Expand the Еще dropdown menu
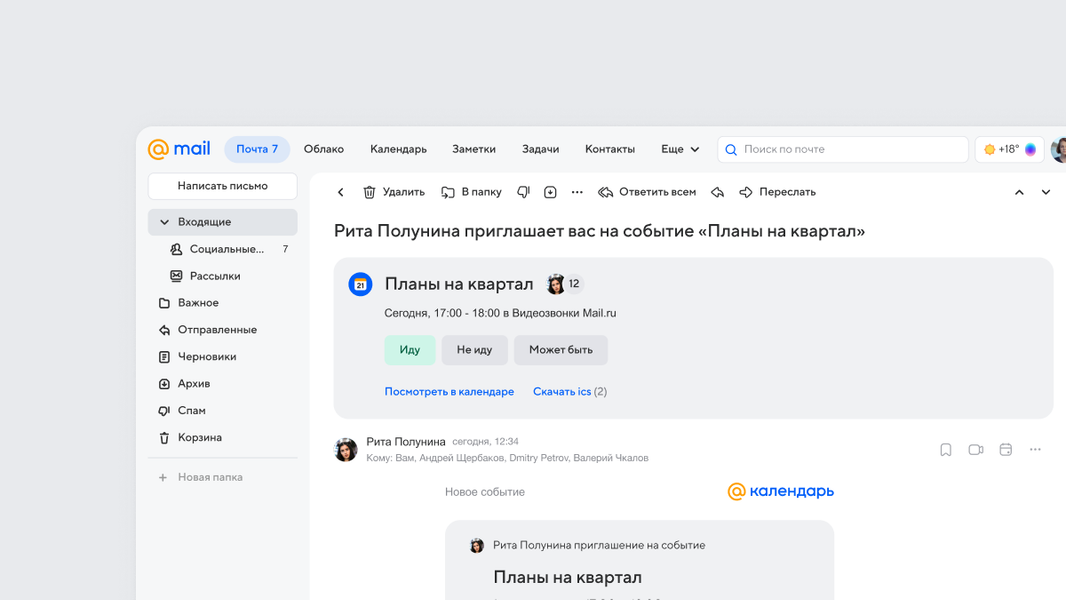The height and width of the screenshot is (600, 1066). click(x=680, y=149)
